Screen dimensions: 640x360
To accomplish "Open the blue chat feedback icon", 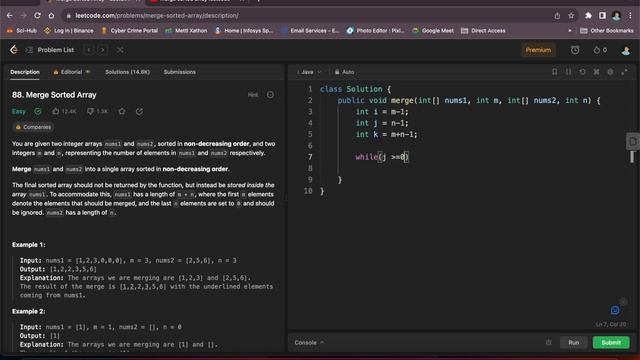I will [615, 311].
